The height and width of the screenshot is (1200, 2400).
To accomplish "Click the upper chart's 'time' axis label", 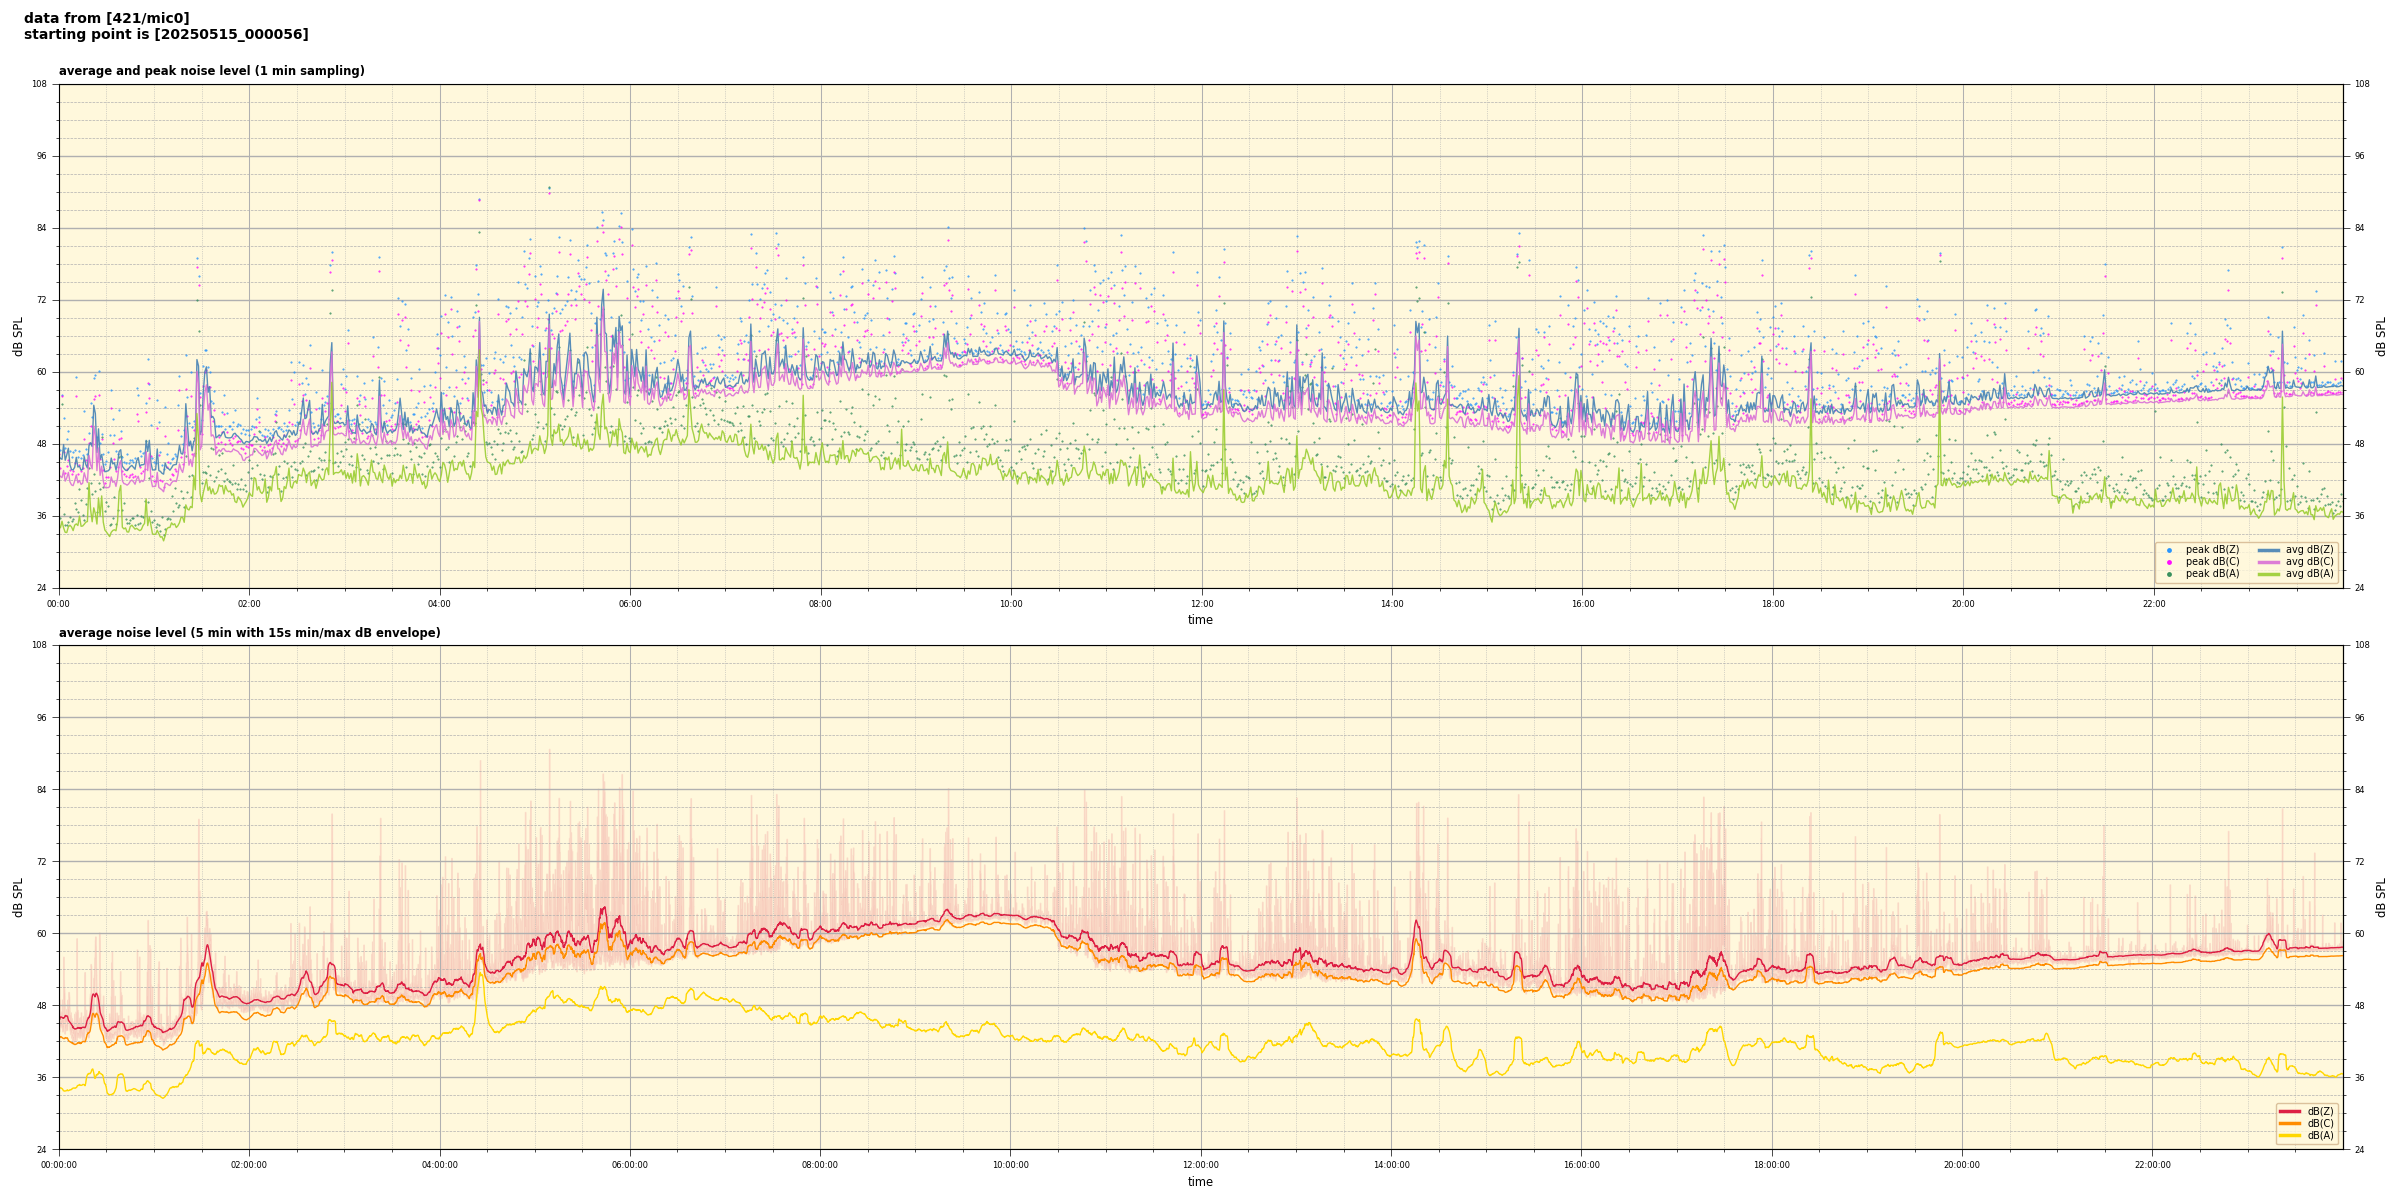I will pyautogui.click(x=1200, y=620).
